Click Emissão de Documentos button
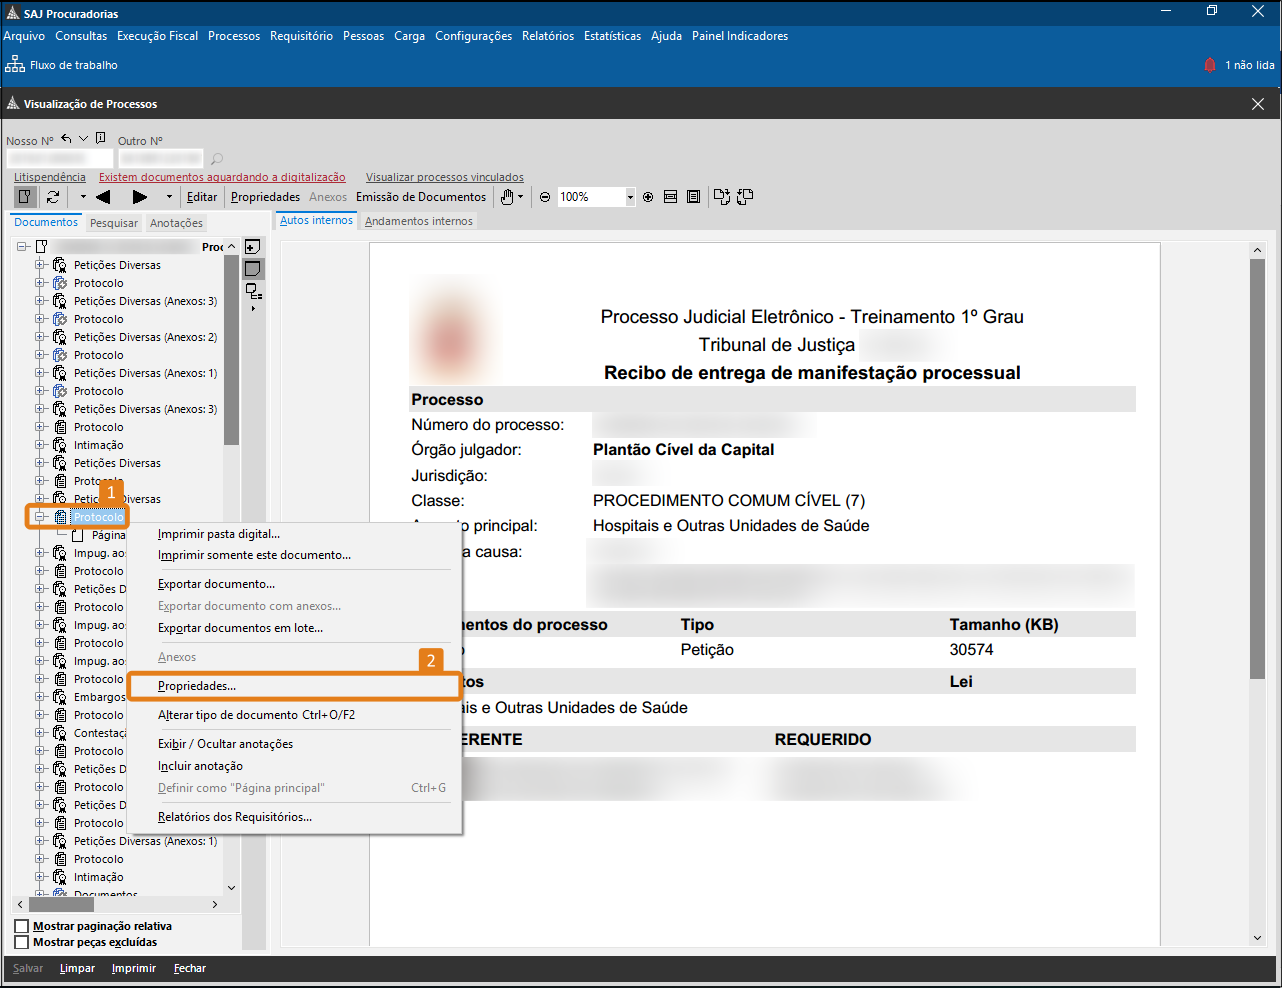 pyautogui.click(x=421, y=197)
